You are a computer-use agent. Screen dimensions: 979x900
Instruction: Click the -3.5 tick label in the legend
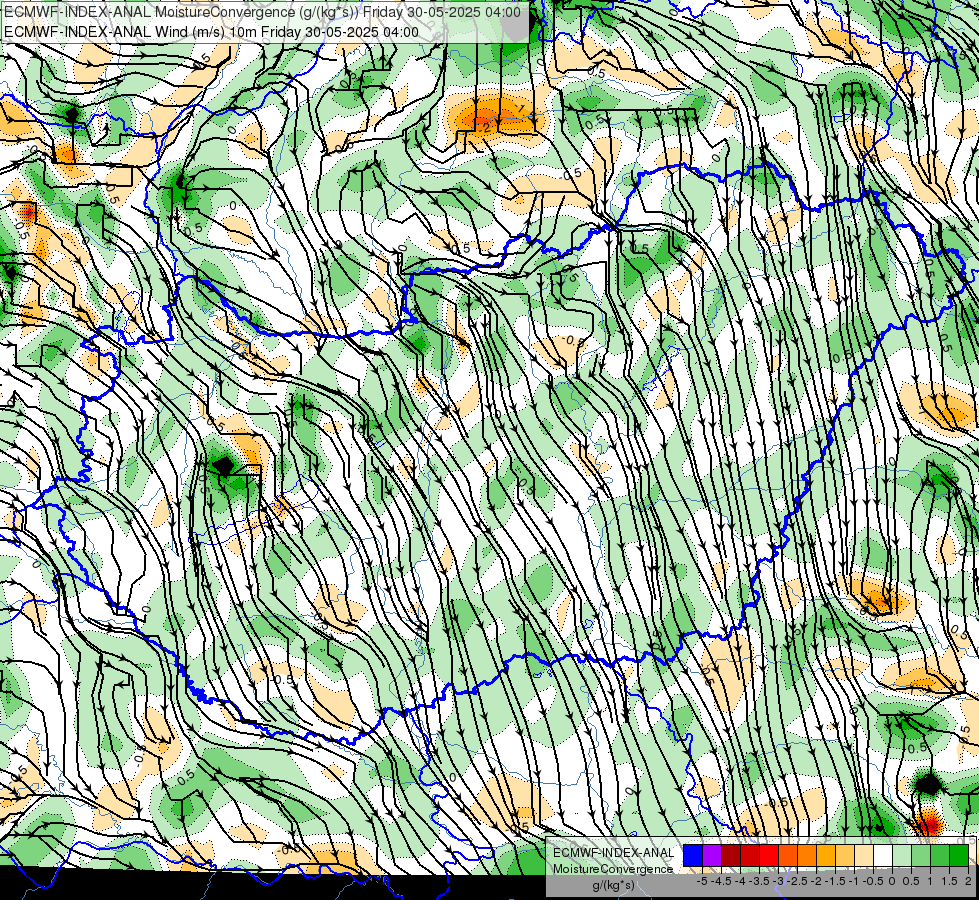759,881
